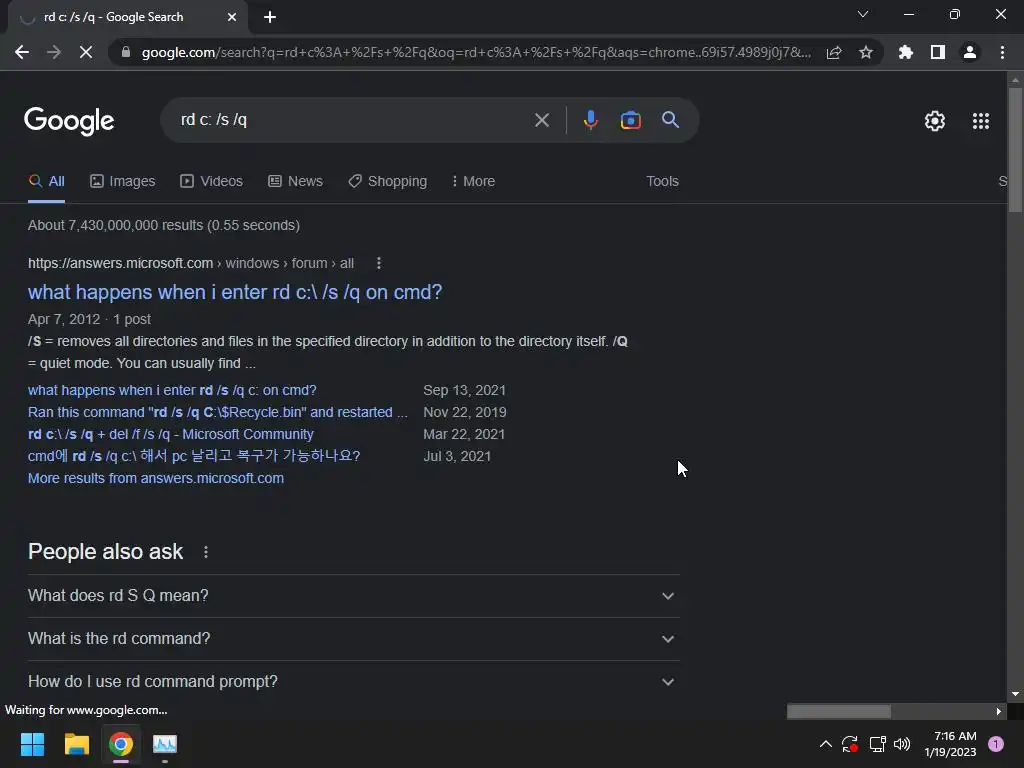Open the Extensions puzzle icon
This screenshot has height=768, width=1024.
906,52
